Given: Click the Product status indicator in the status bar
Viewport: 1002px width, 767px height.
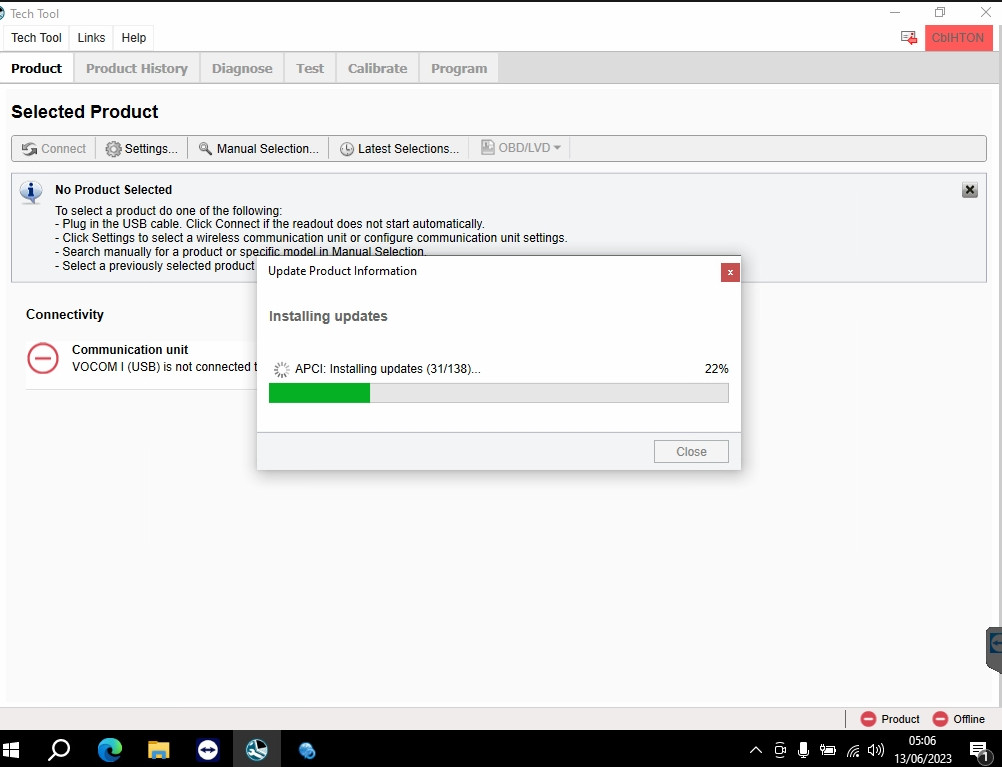Looking at the screenshot, I should click(x=890, y=719).
